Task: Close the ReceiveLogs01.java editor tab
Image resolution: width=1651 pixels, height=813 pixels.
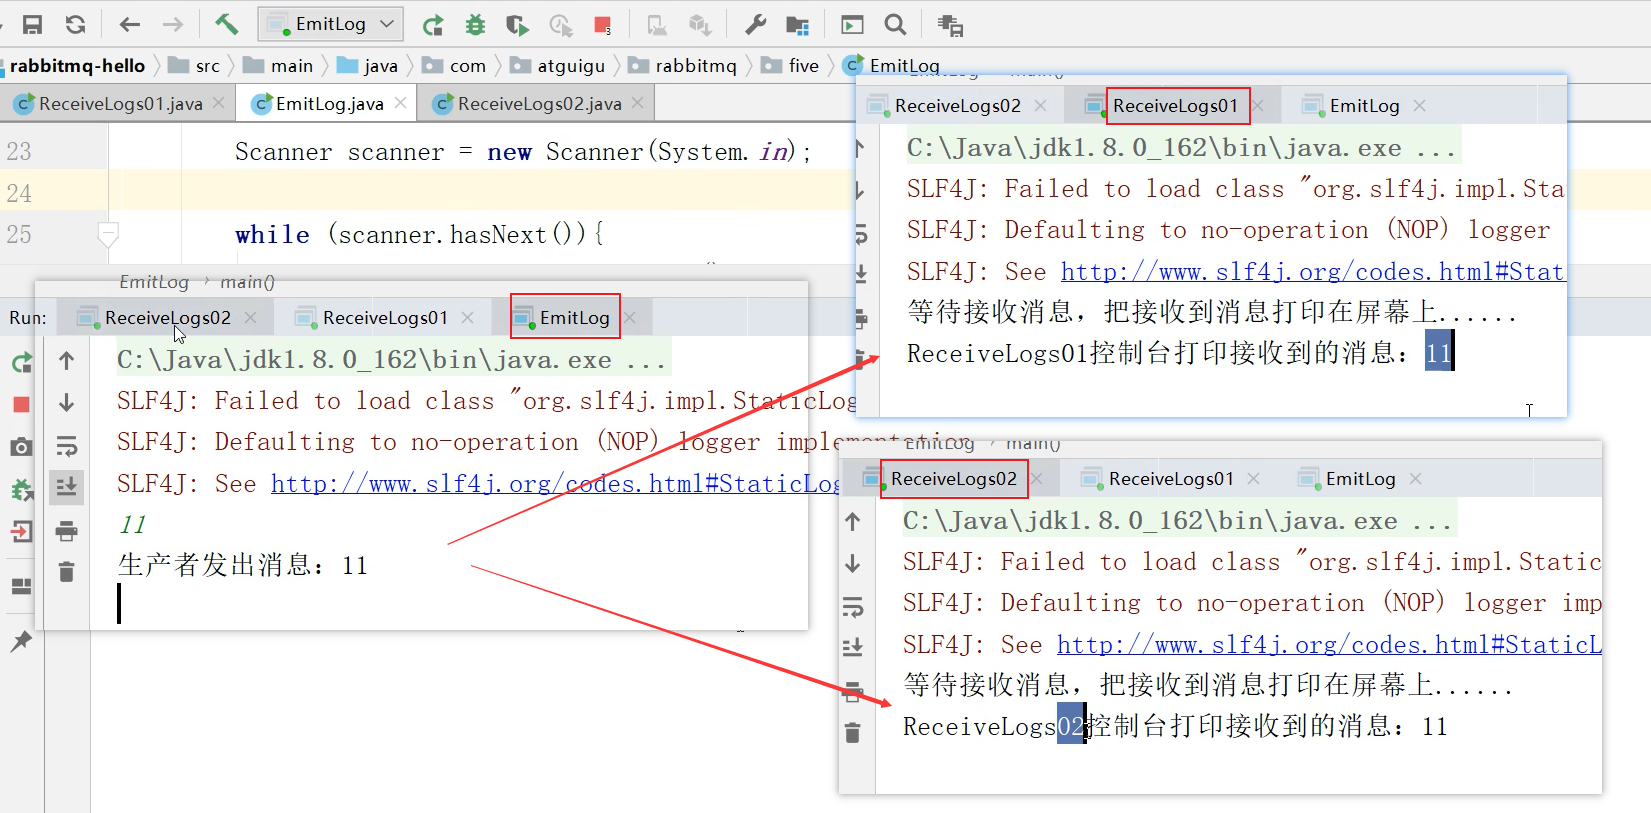Action: click(x=219, y=103)
